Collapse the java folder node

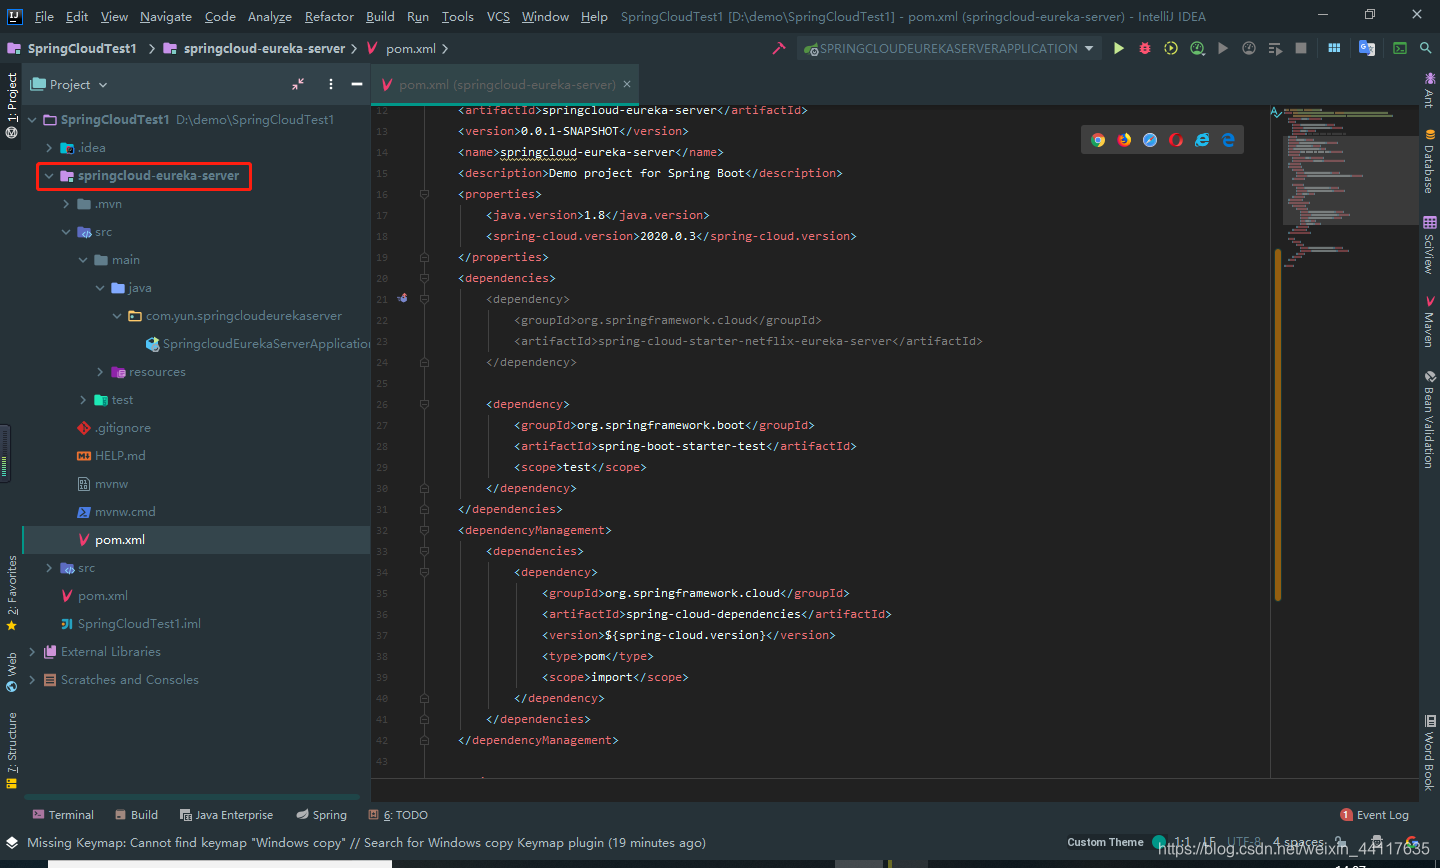click(100, 288)
